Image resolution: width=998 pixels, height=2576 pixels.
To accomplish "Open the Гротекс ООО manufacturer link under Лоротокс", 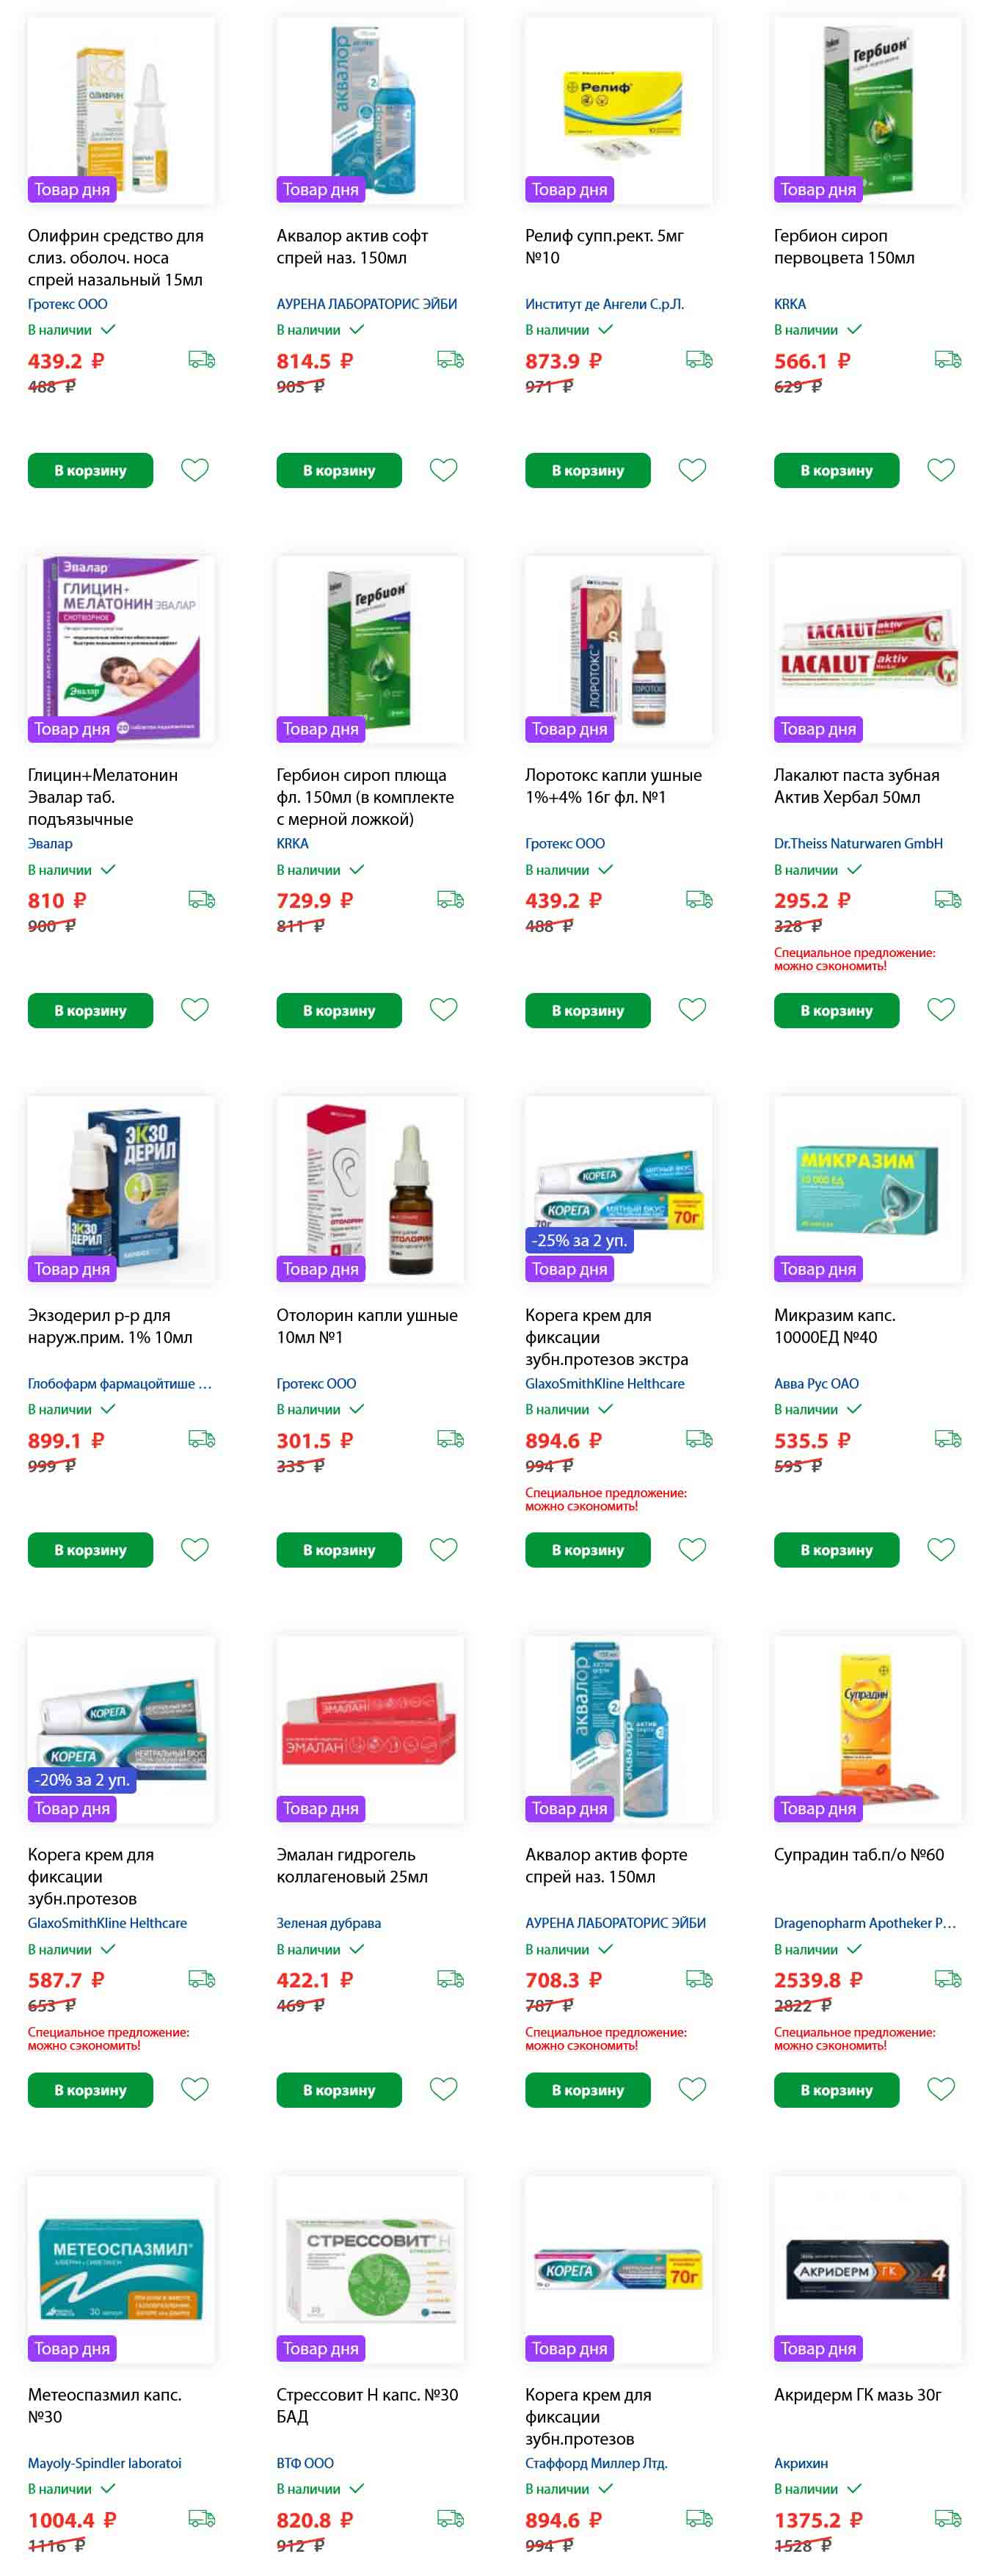I will pos(565,843).
